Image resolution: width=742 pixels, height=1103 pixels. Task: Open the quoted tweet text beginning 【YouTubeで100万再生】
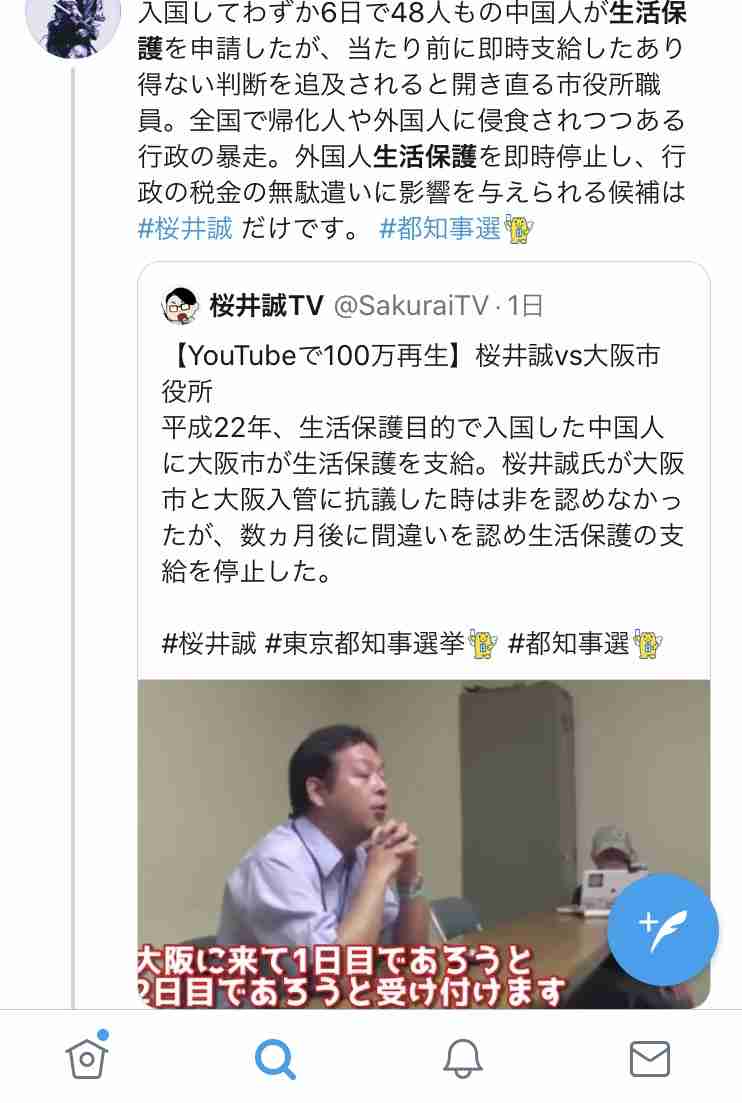[x=423, y=464]
